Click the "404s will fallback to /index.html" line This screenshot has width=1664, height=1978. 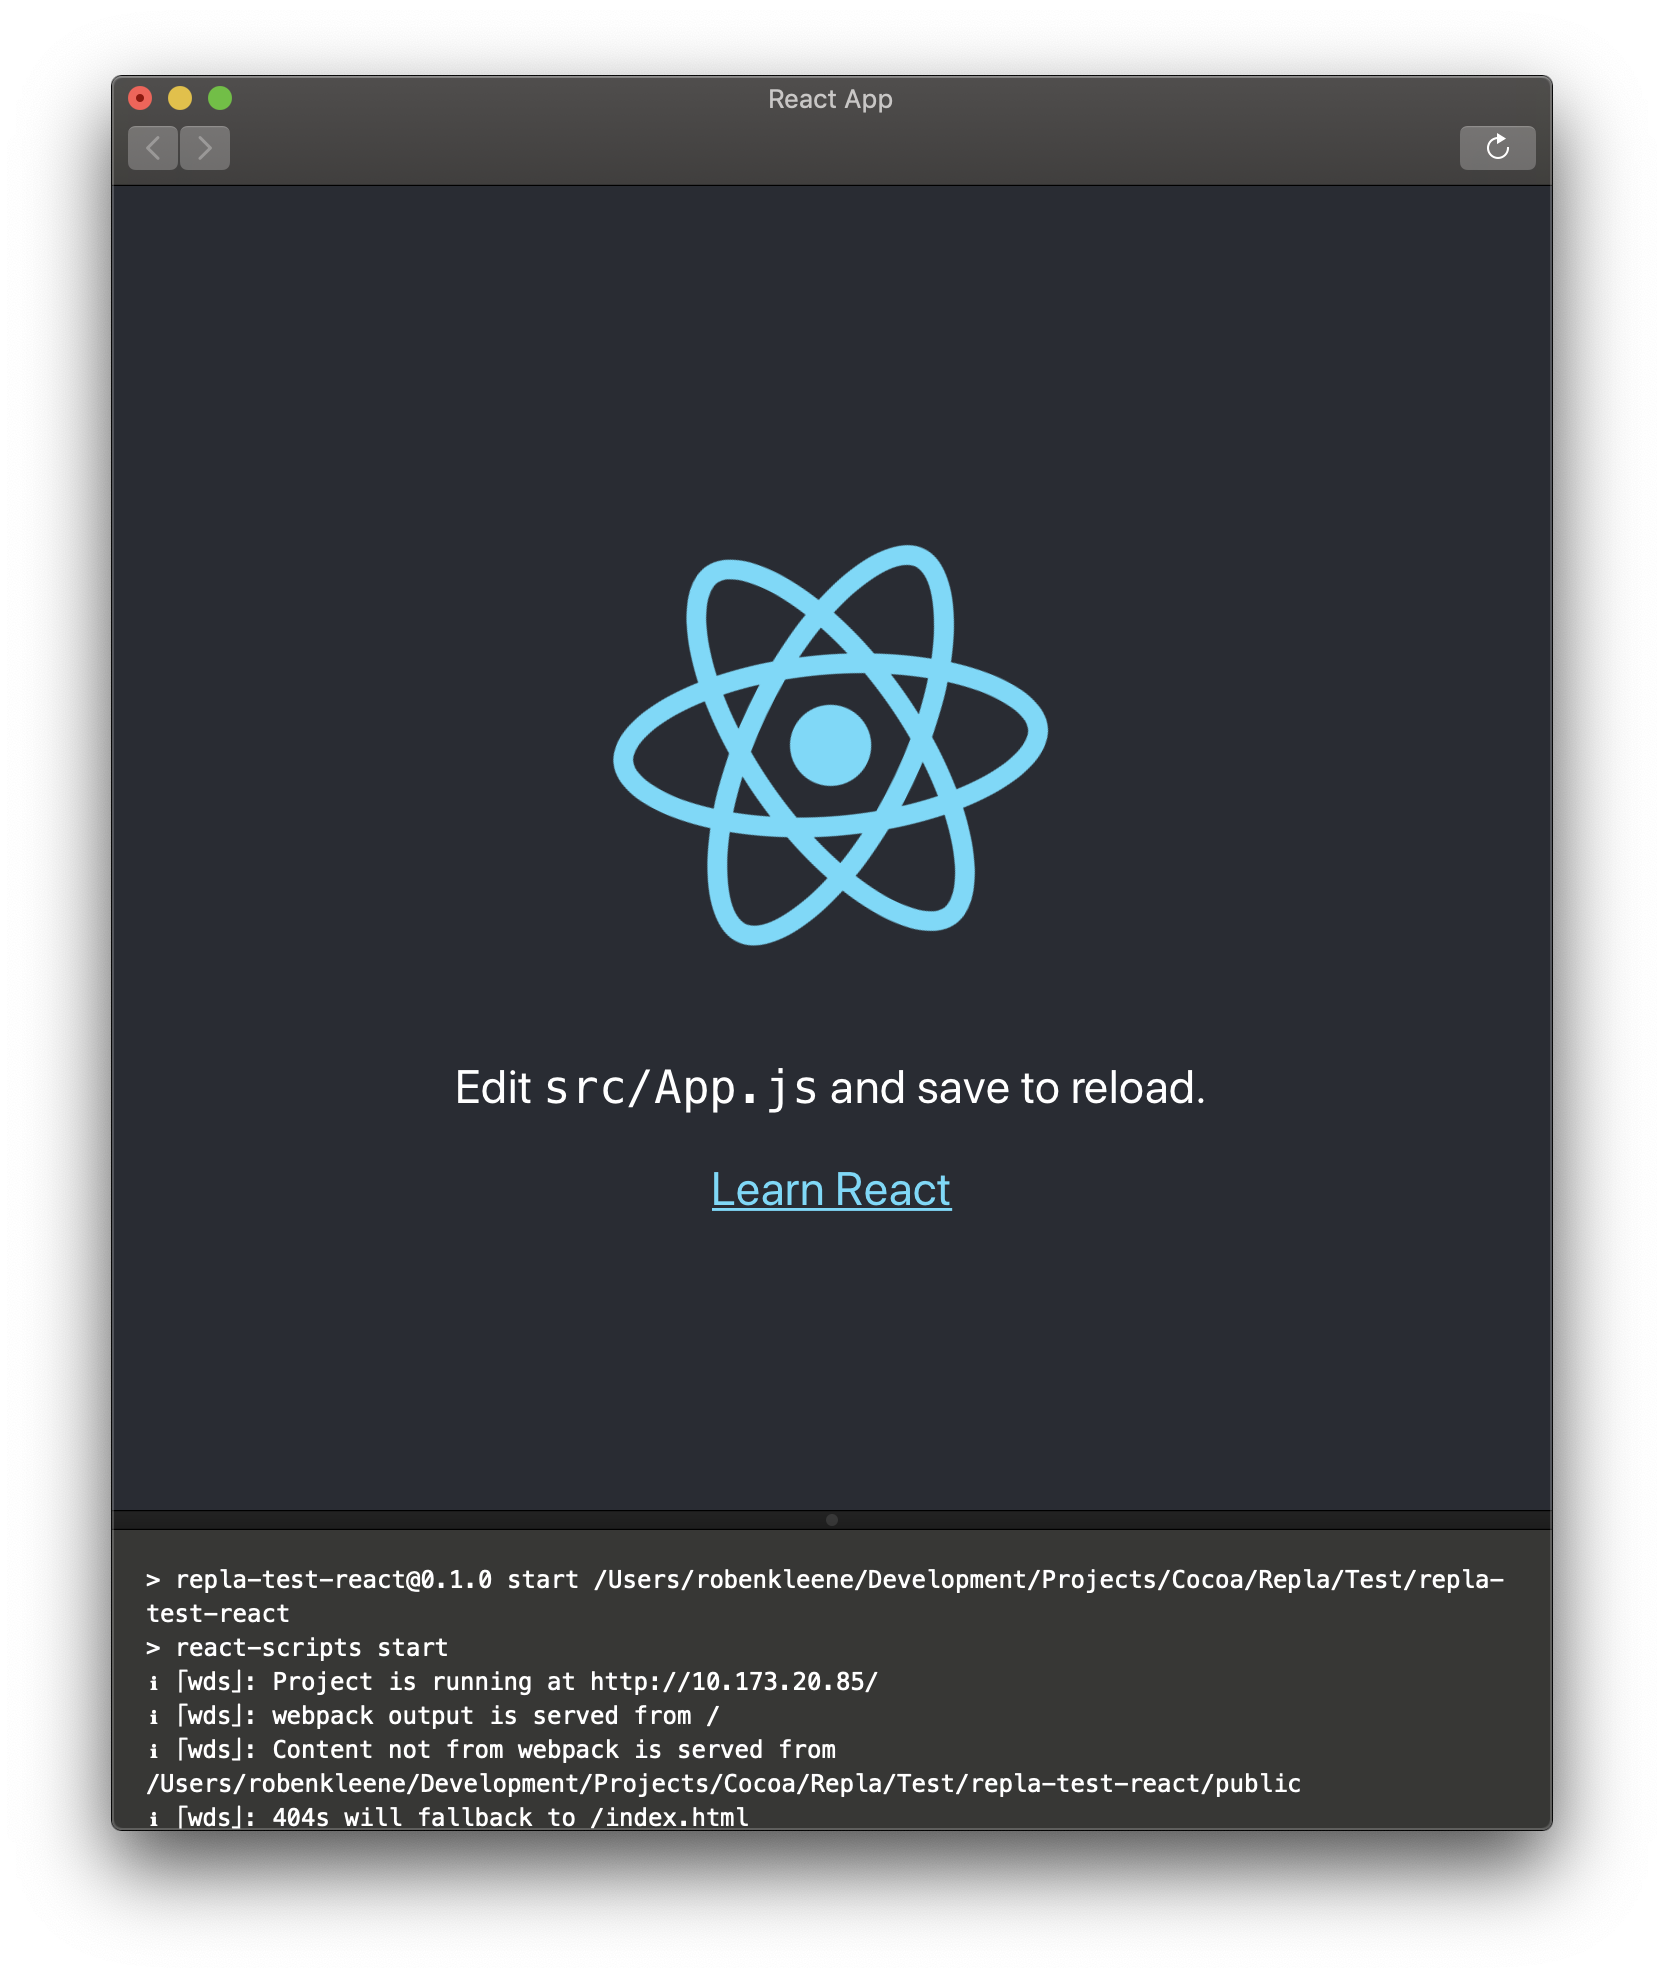point(448,1817)
